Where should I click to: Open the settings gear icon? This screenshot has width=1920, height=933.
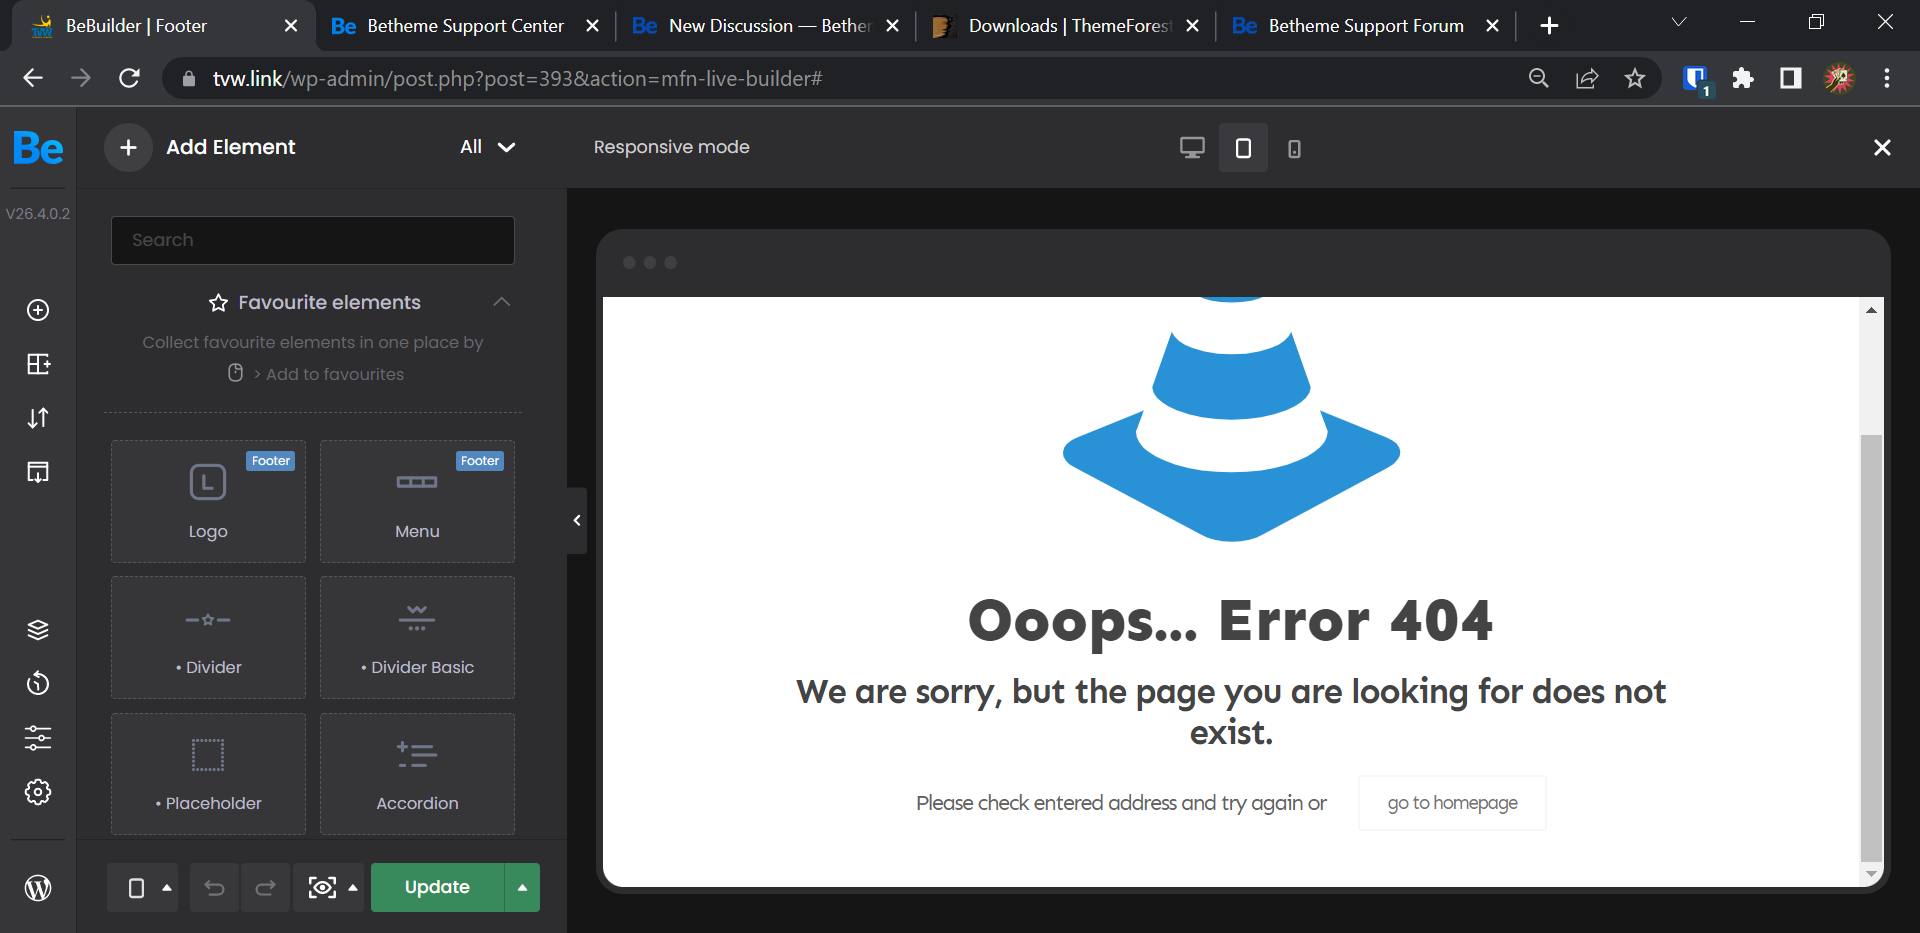(x=38, y=792)
